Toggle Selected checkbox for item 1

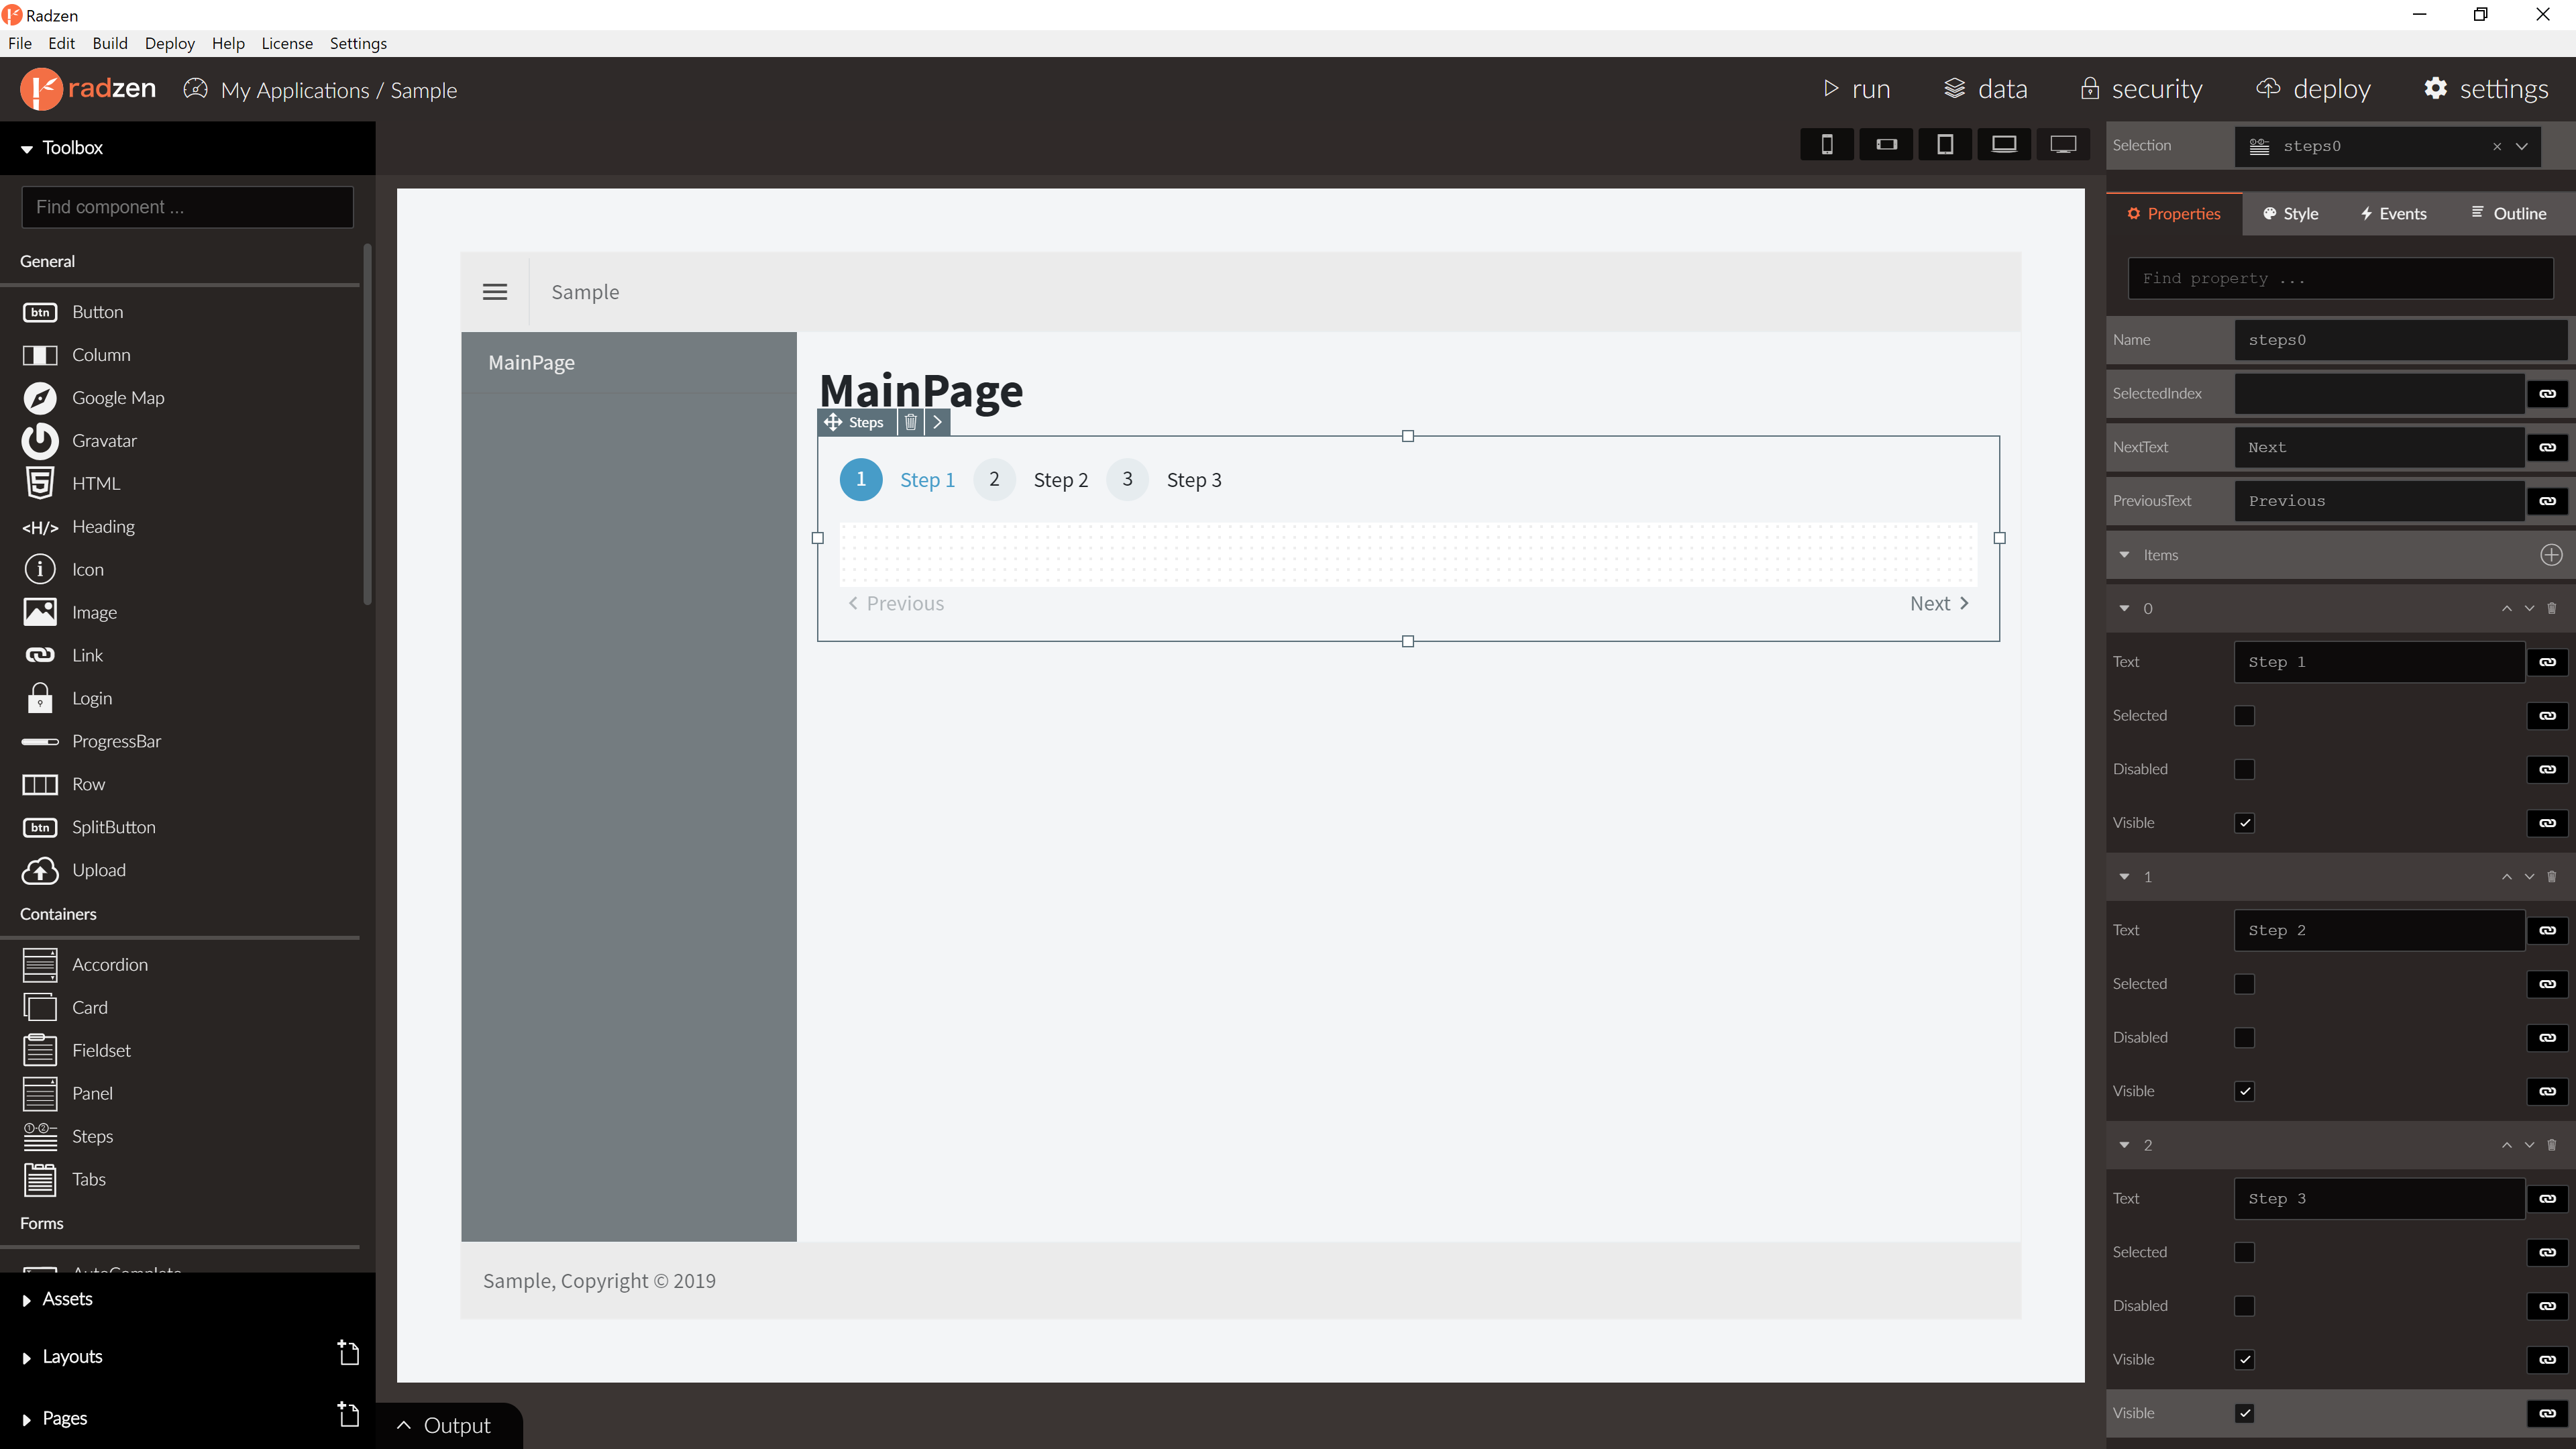coord(2245,984)
